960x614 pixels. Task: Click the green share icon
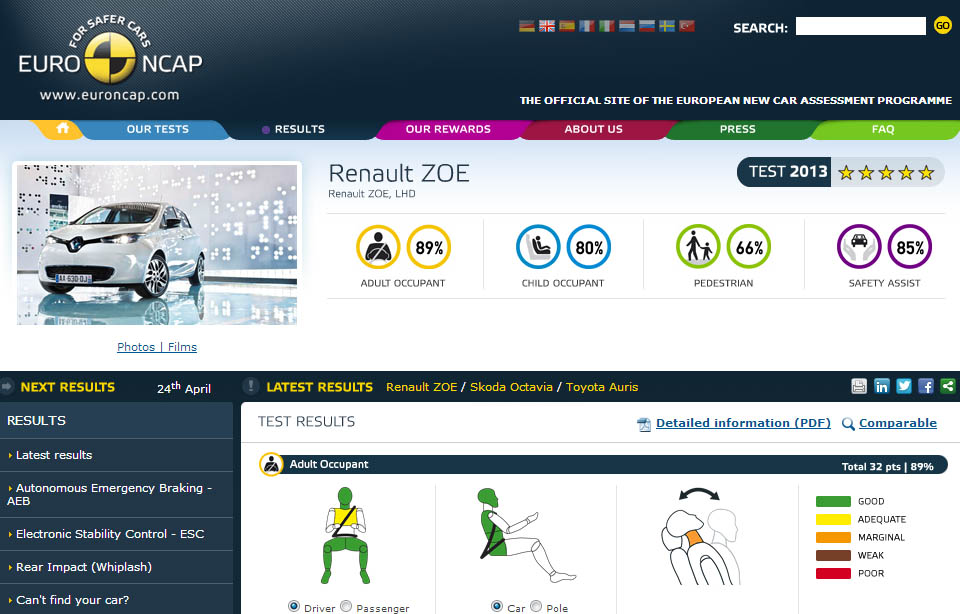pos(948,386)
